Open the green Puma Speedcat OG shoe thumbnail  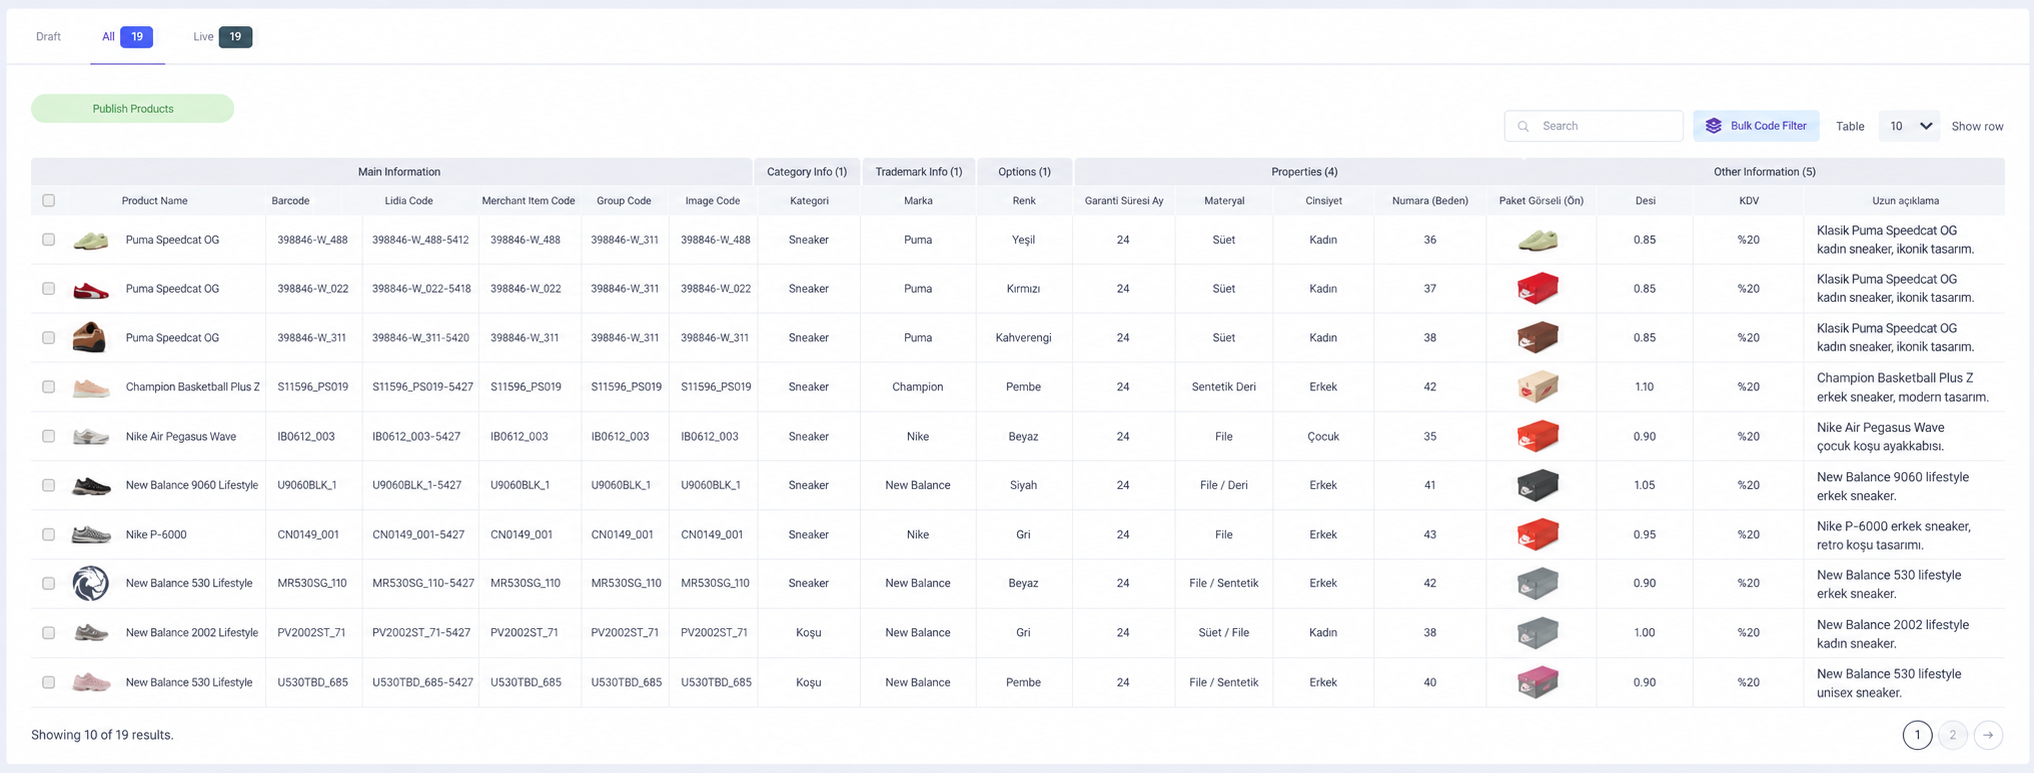pyautogui.click(x=90, y=240)
